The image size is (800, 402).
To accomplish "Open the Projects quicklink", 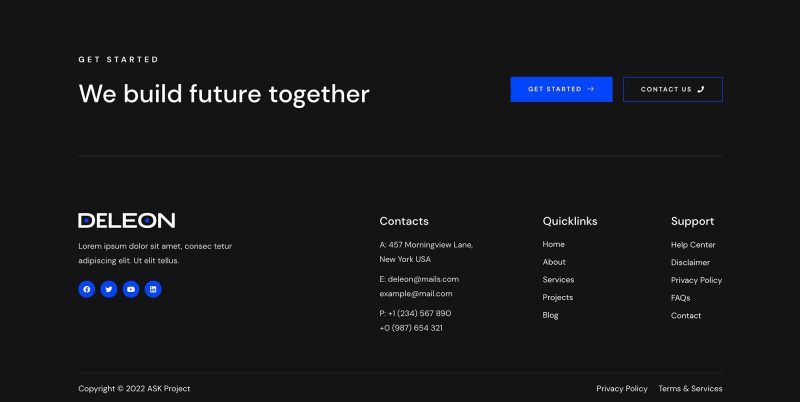I will [558, 297].
